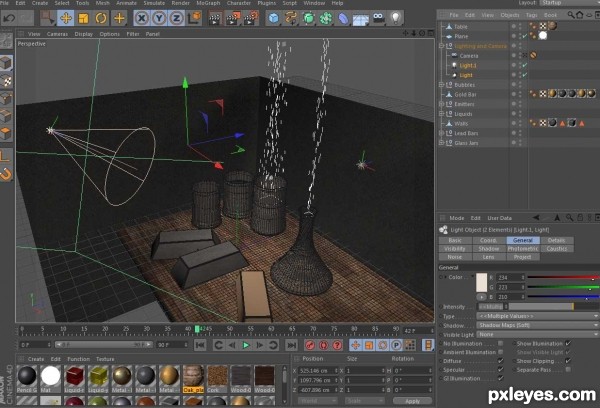This screenshot has height=408, width=600.
Task: Click the X position input field
Action: [318, 370]
